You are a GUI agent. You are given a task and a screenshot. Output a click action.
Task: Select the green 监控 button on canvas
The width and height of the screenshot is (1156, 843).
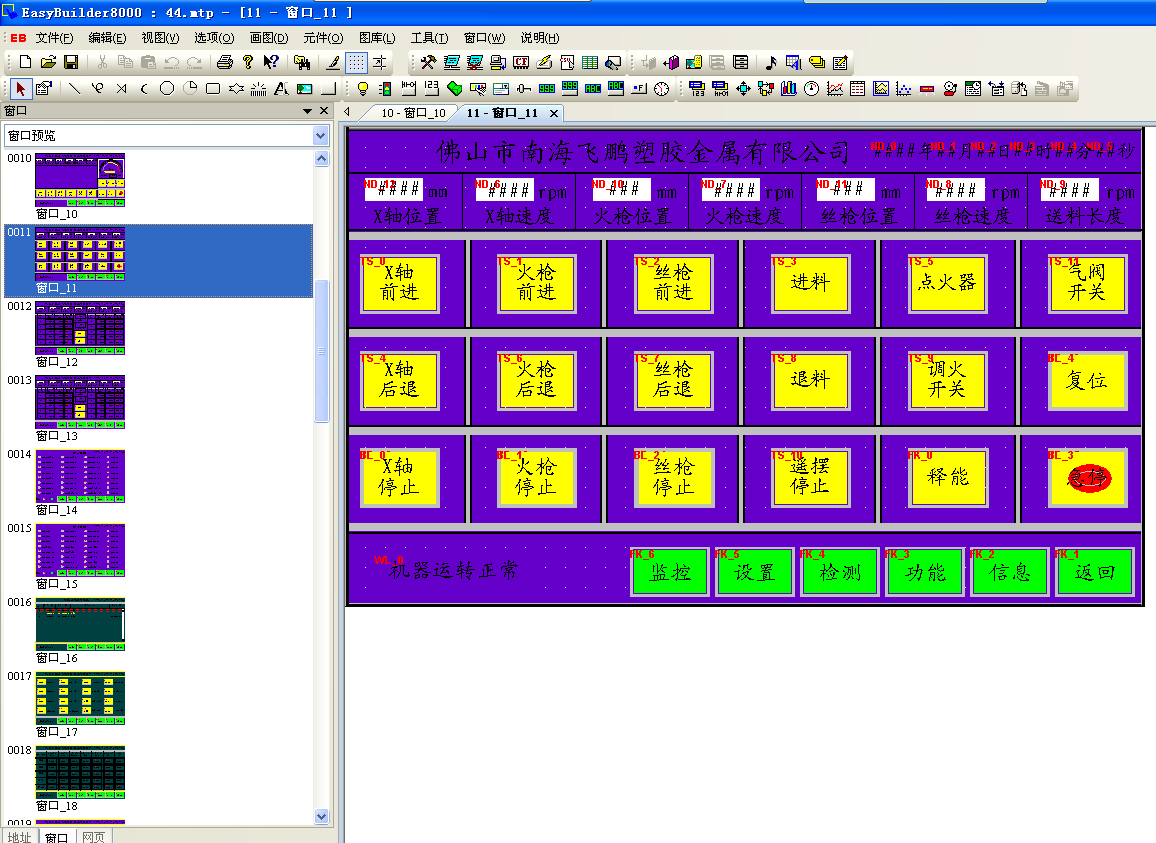click(670, 572)
